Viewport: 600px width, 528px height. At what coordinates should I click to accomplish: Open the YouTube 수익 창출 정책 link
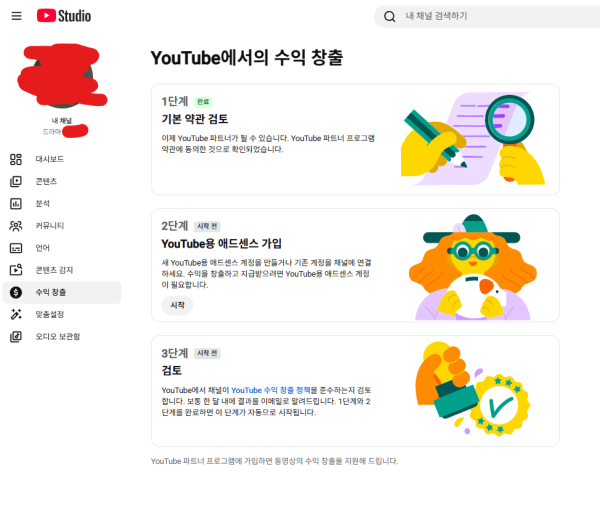pos(271,390)
